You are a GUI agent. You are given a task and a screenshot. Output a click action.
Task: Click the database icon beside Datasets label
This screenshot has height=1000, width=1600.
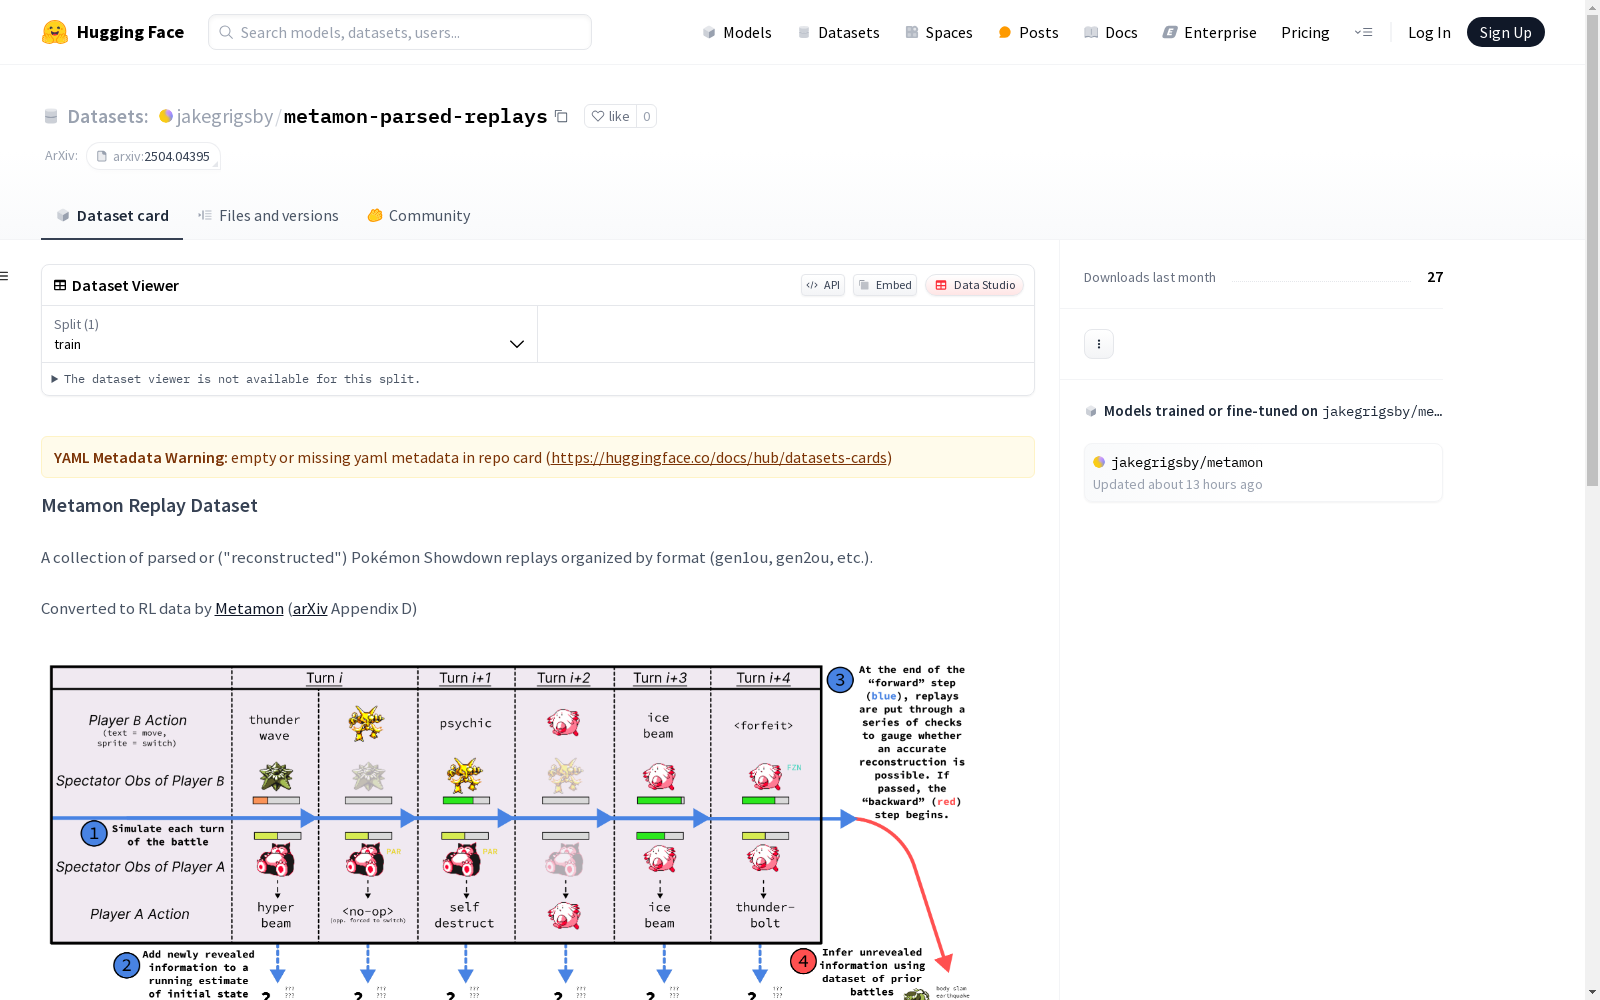coord(51,117)
